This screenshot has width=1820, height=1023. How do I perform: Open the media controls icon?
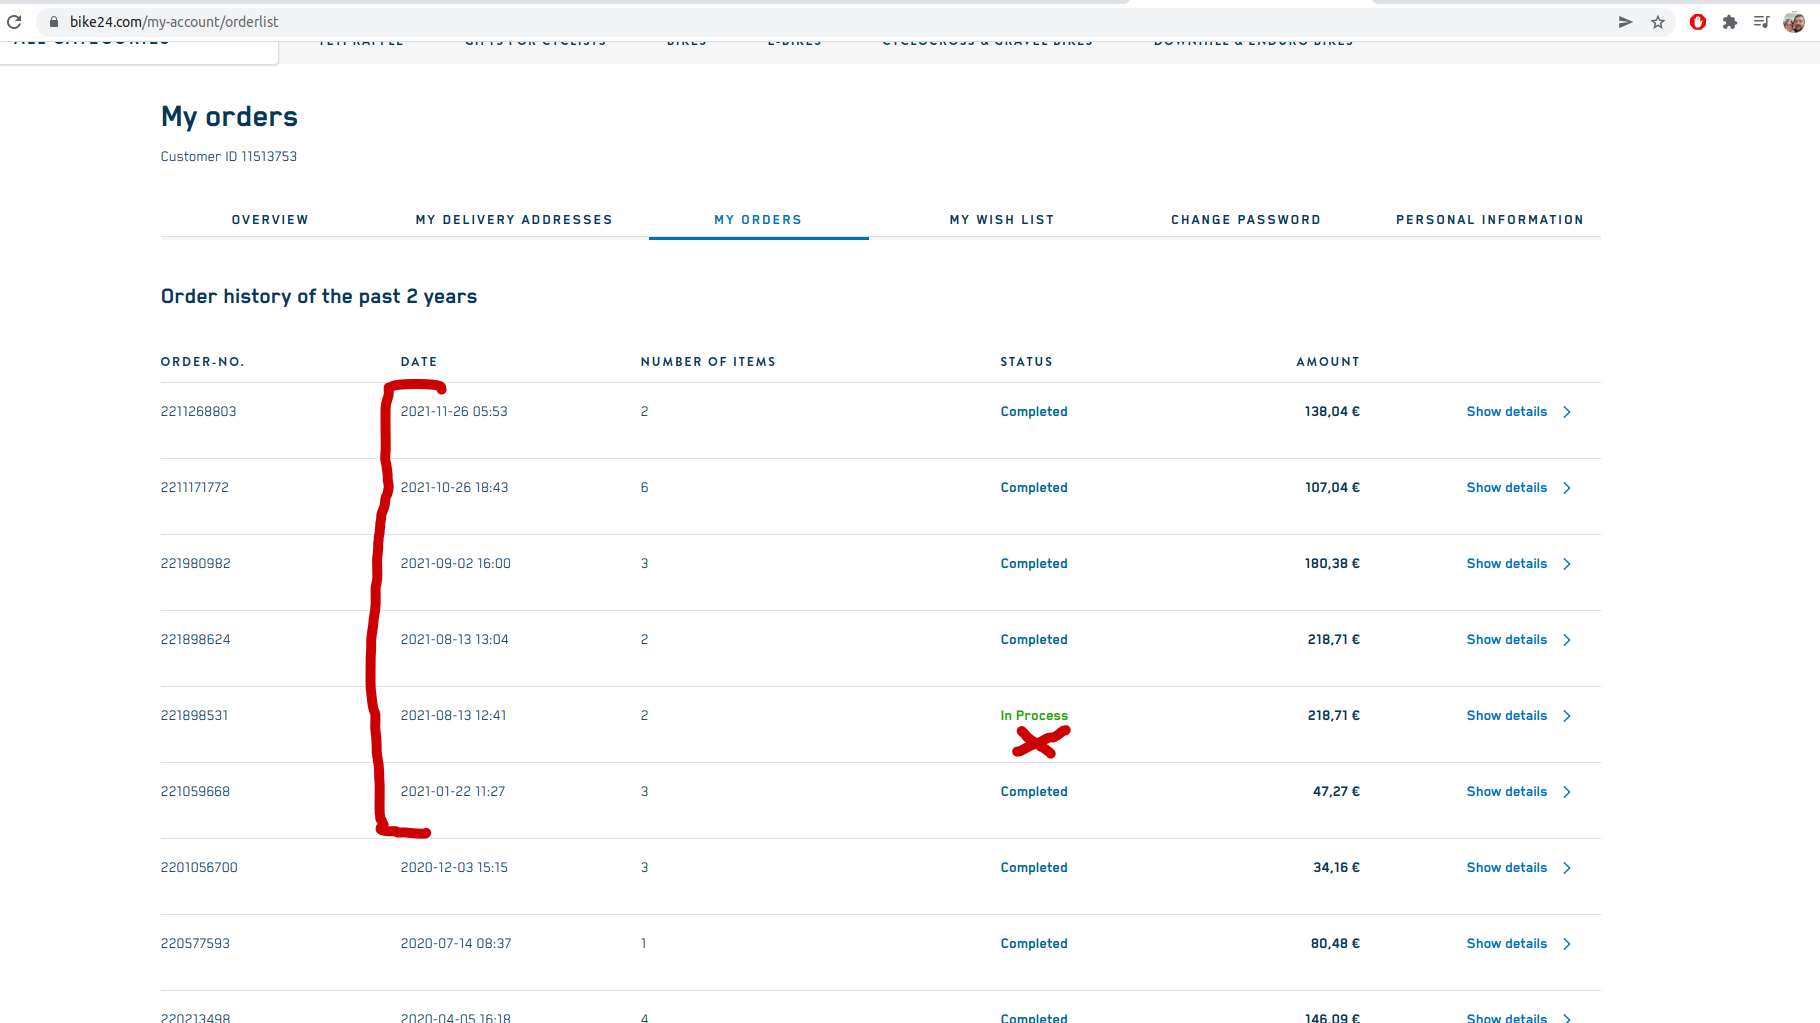[x=1761, y=22]
